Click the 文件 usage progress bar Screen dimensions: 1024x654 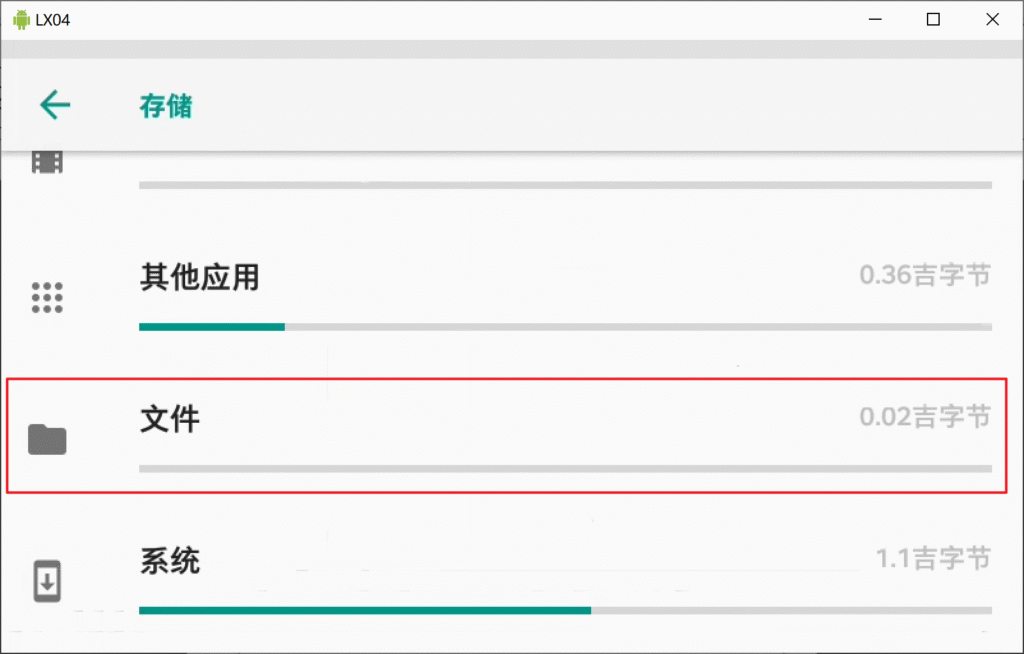[566, 468]
